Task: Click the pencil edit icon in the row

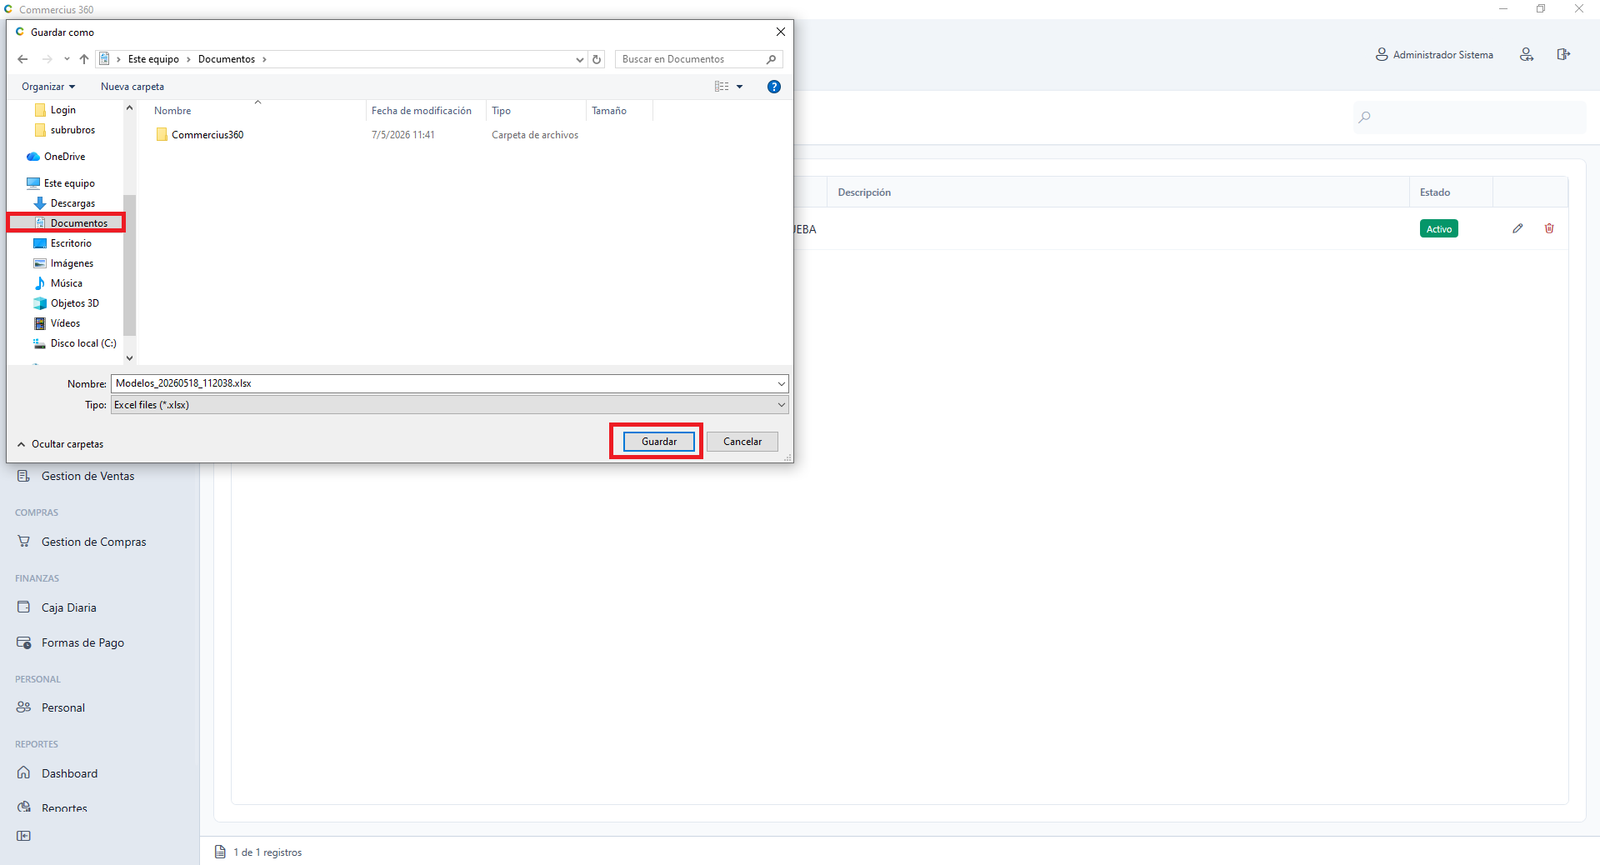Action: coord(1517,229)
